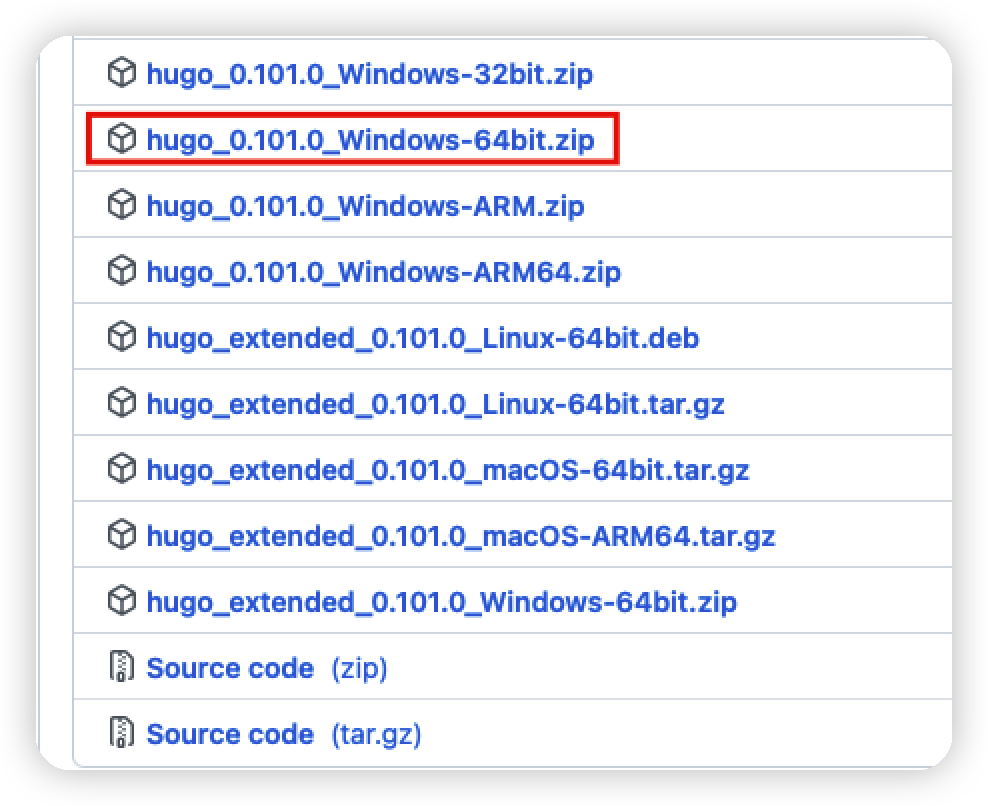Download hugo_extended_0.101.0_Linux-64bit.deb package

click(x=422, y=338)
